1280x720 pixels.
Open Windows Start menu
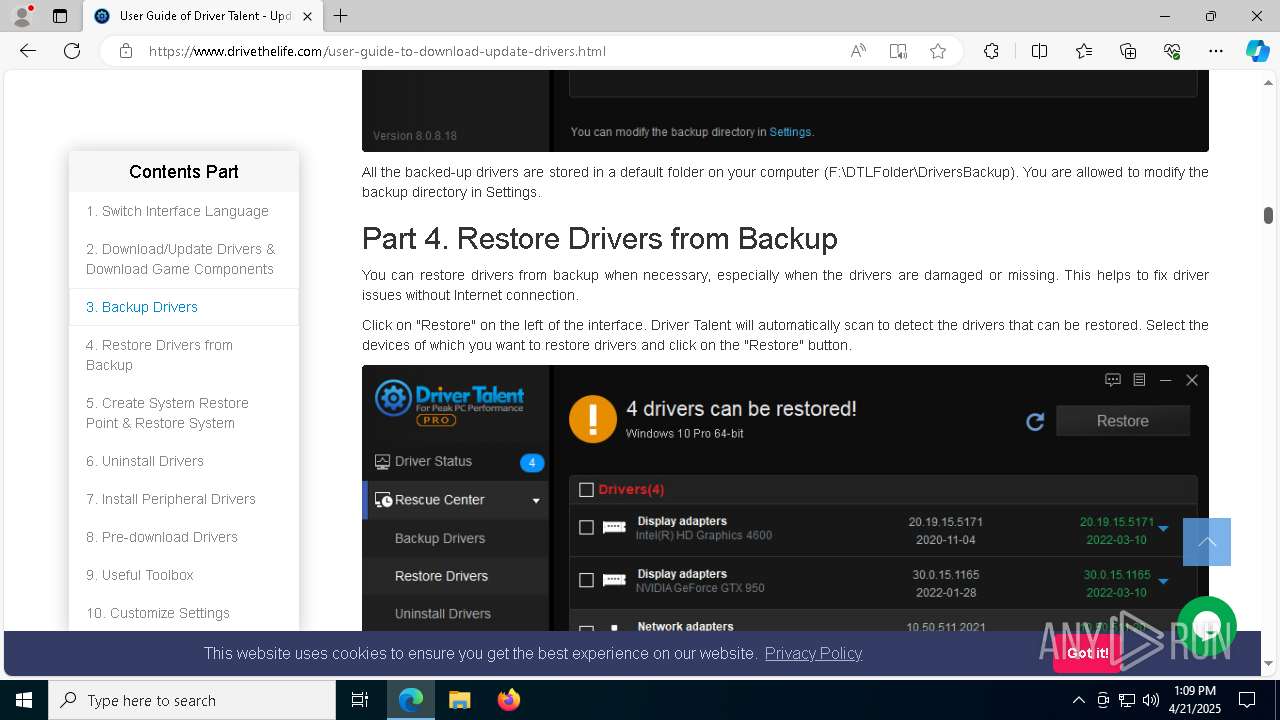(x=24, y=700)
